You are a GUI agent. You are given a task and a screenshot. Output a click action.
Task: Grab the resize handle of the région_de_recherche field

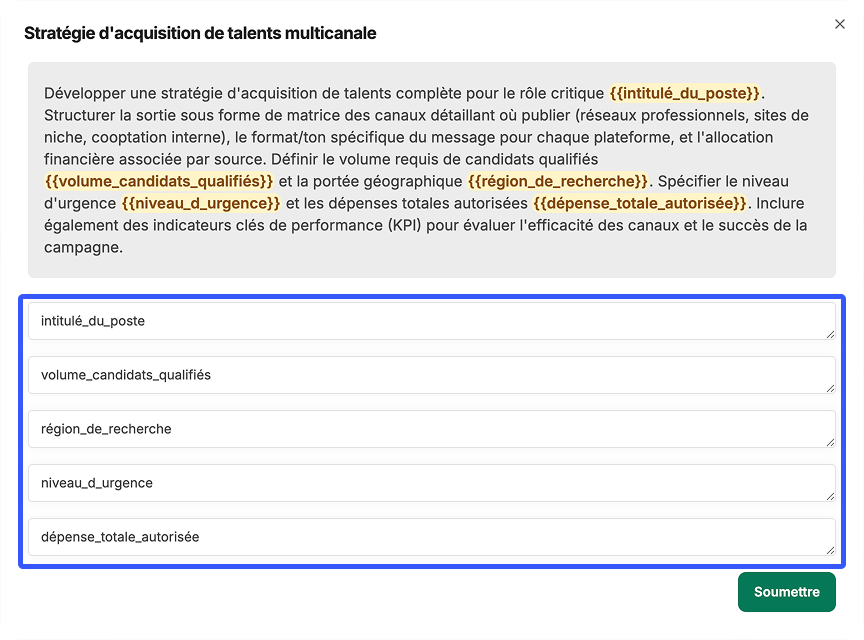point(830,442)
